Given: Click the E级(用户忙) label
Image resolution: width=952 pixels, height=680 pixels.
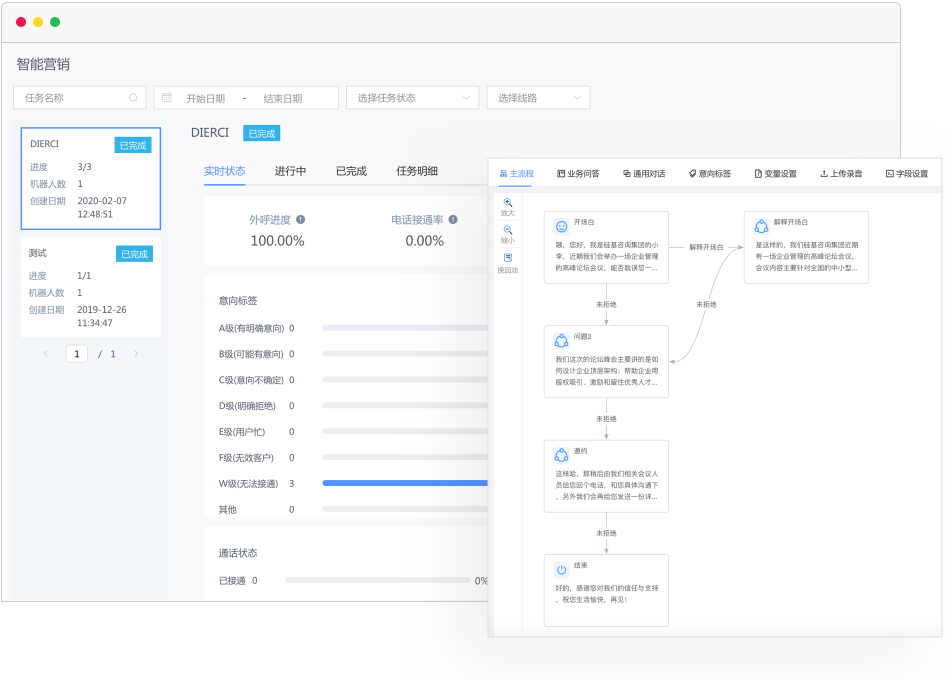Looking at the screenshot, I should pyautogui.click(x=242, y=432).
